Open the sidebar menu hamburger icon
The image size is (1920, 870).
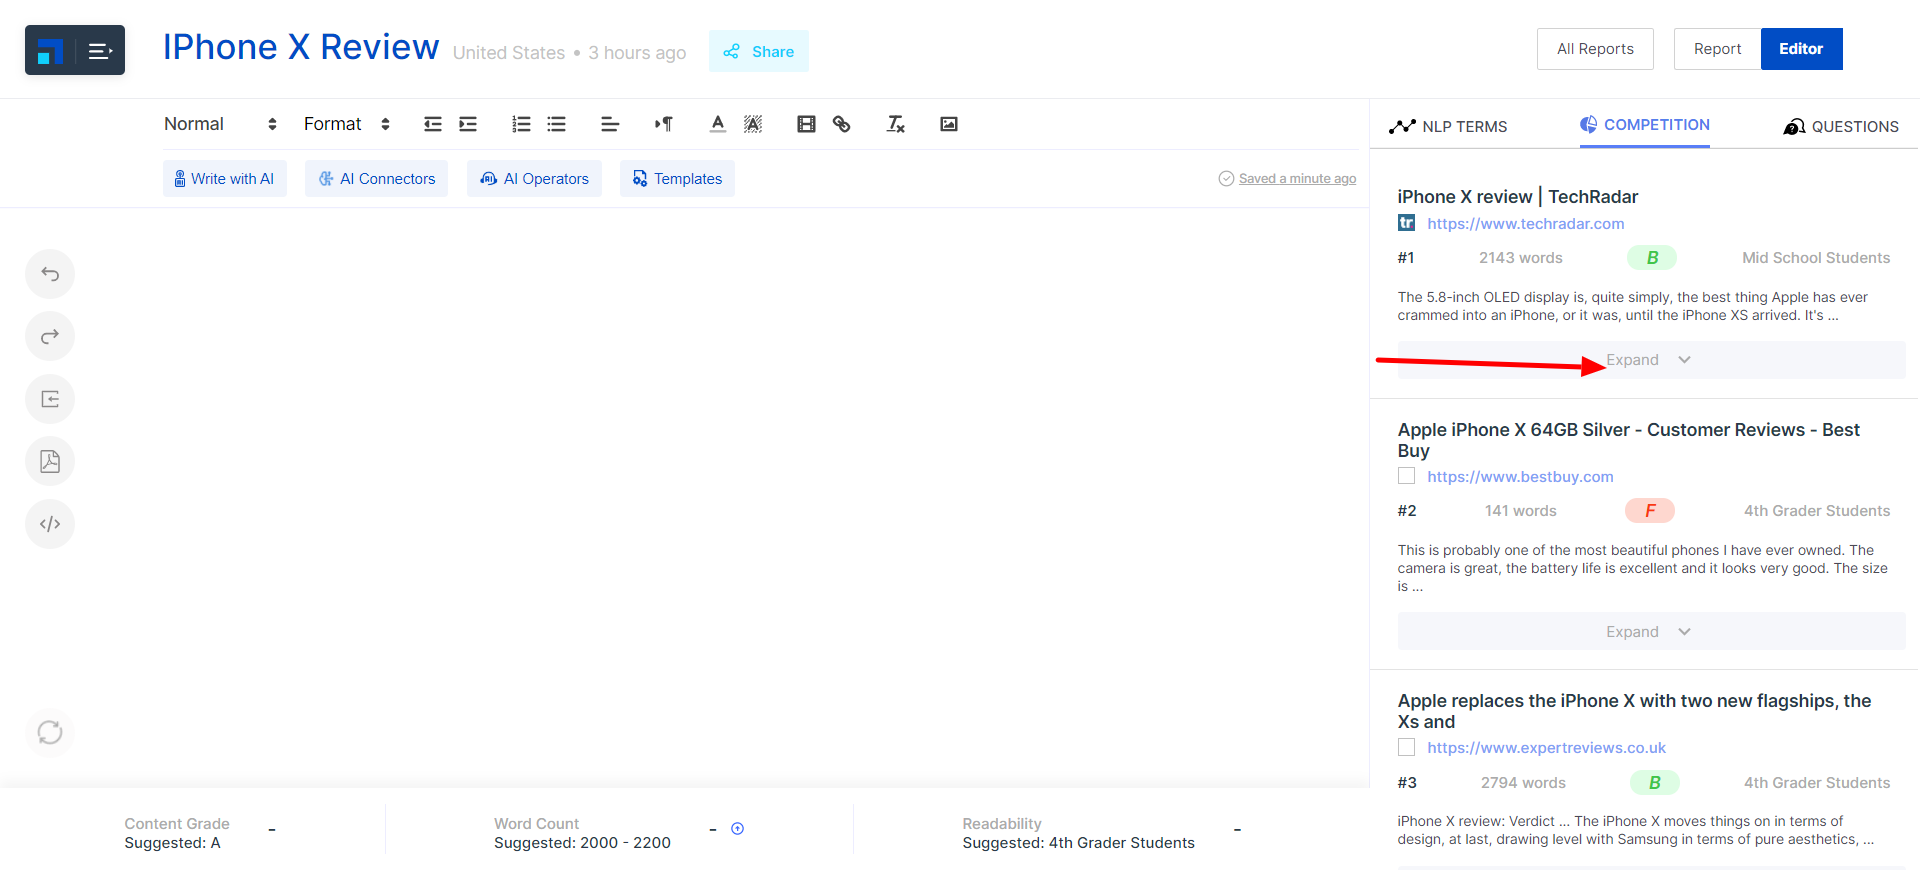(100, 51)
